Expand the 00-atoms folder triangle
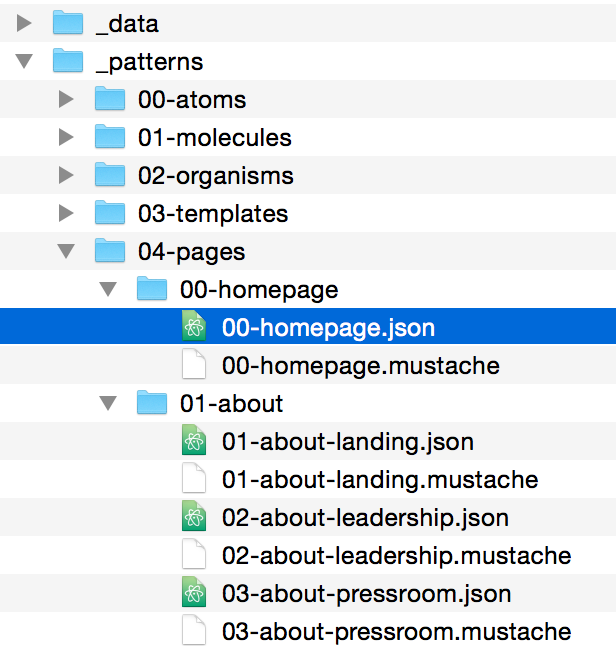Viewport: 616px width, 650px height. [66, 99]
